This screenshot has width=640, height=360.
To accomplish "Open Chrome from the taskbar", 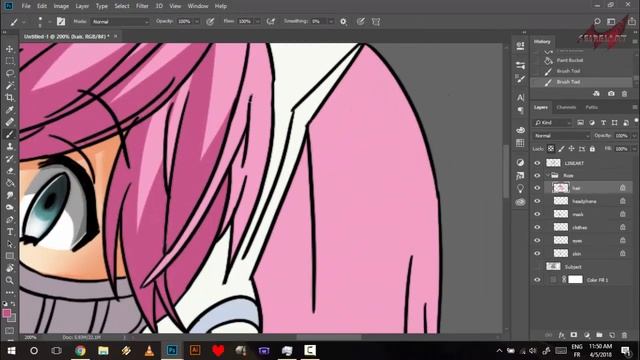I will 80,350.
